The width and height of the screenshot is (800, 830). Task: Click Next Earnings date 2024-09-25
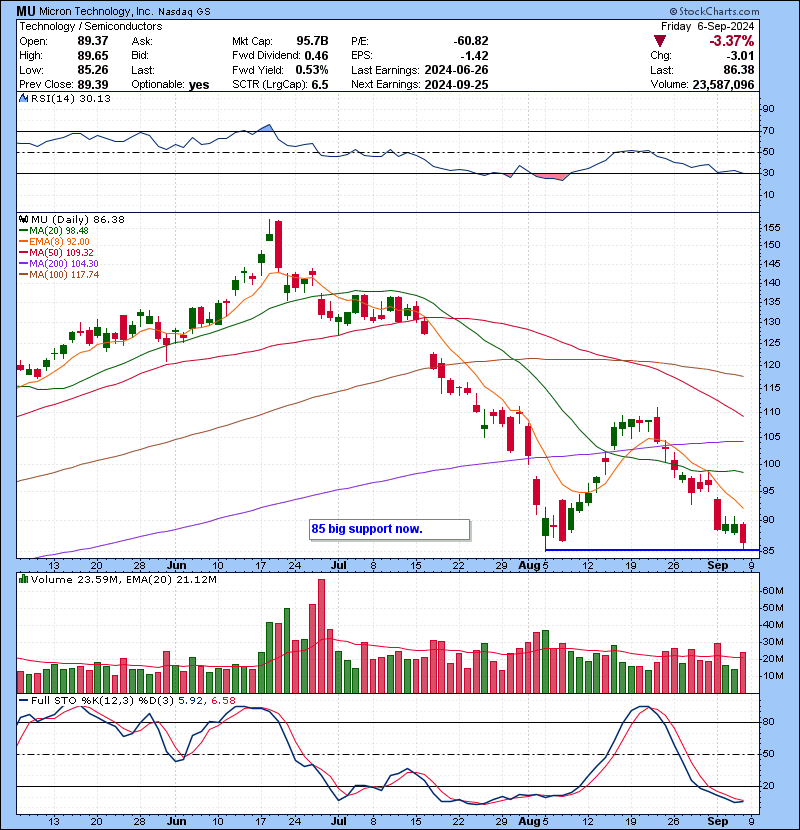(x=456, y=85)
